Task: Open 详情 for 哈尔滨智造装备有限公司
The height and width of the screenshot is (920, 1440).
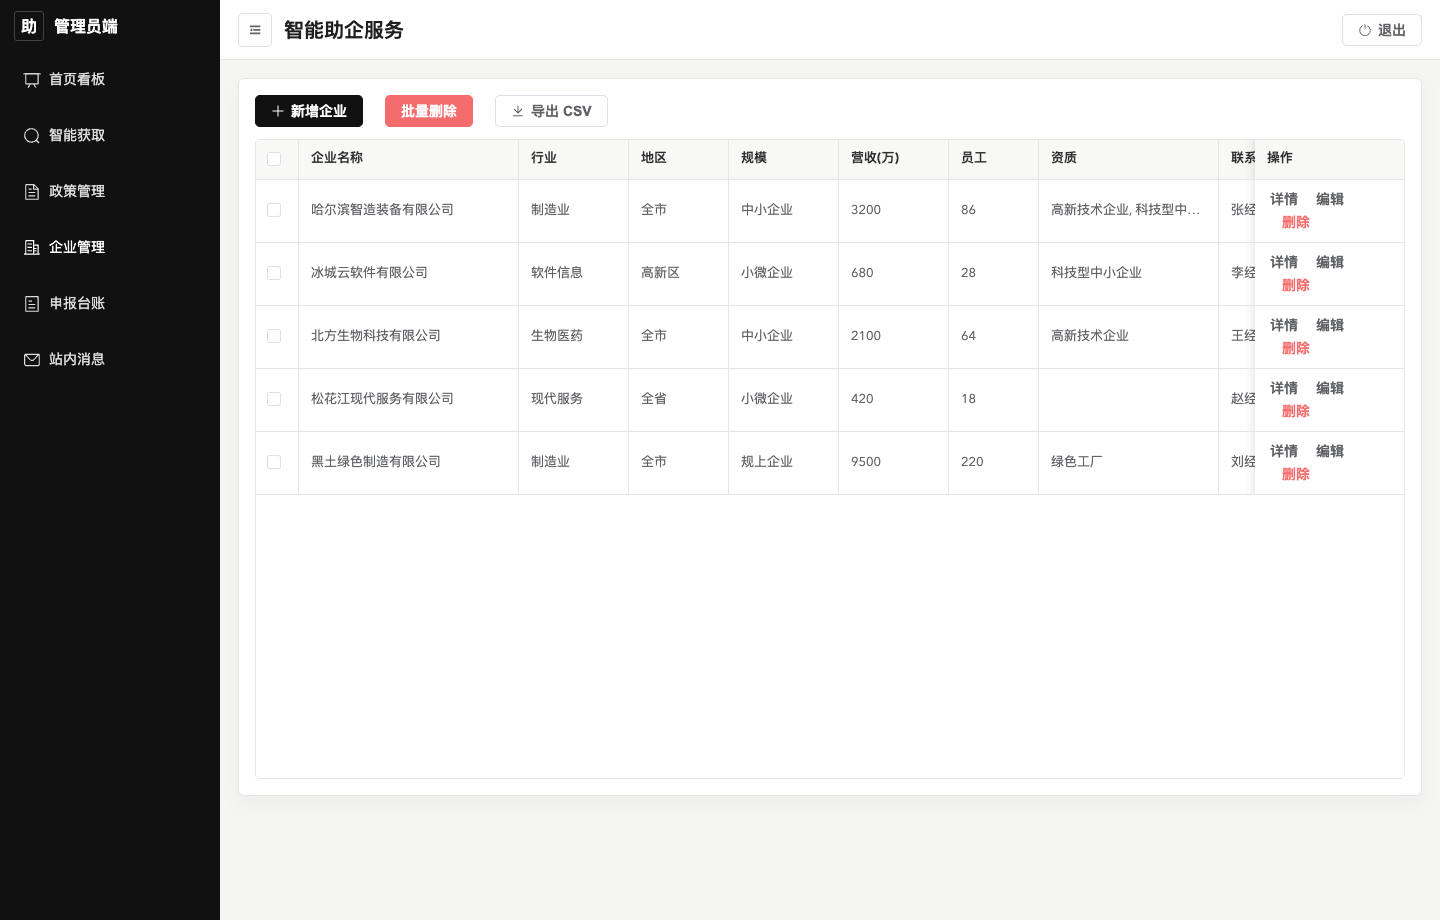Action: pos(1284,199)
